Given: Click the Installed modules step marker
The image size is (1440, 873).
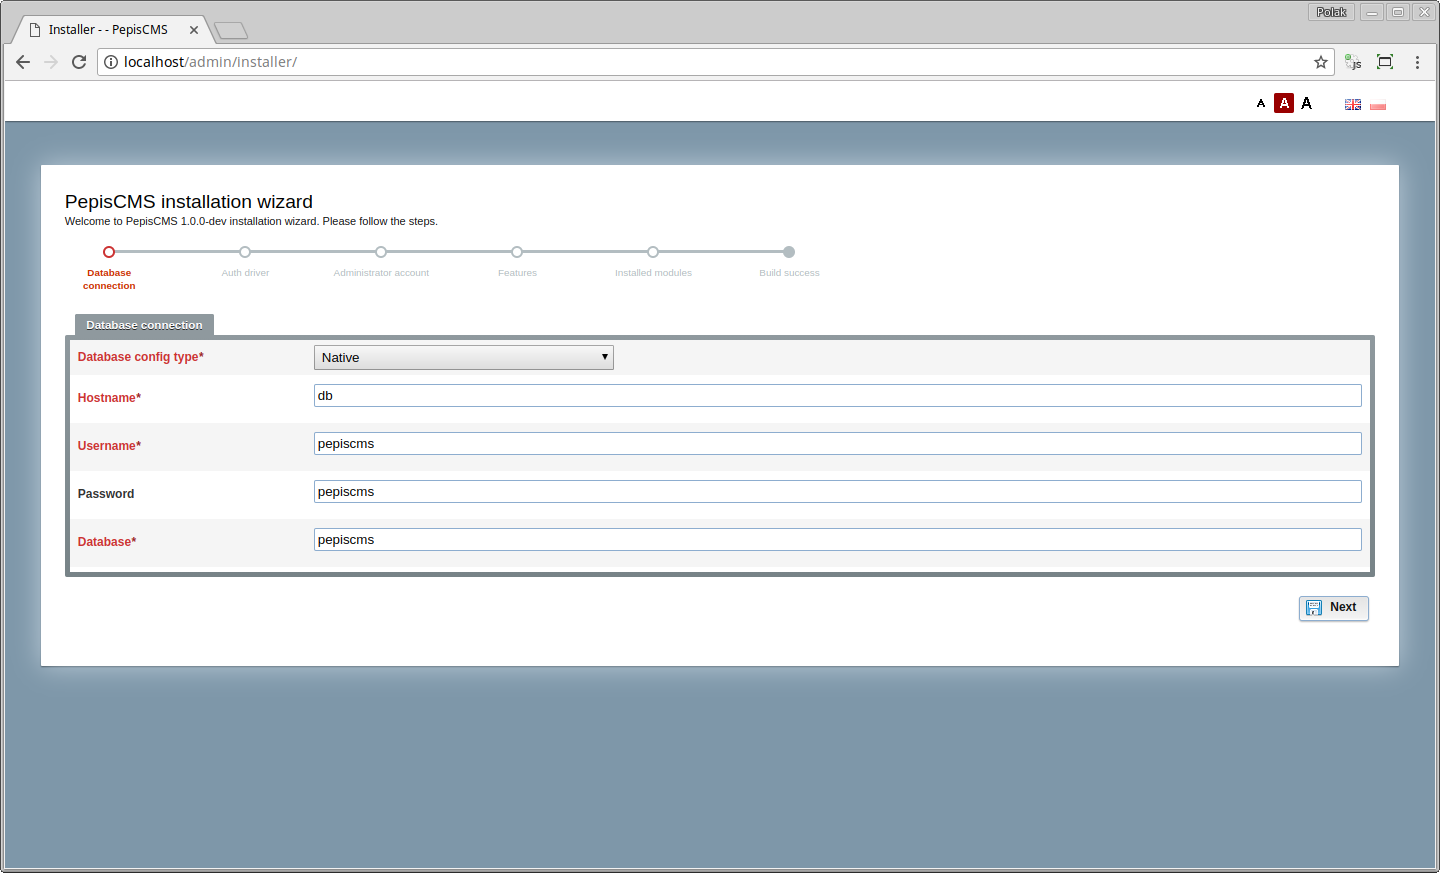Looking at the screenshot, I should pyautogui.click(x=653, y=252).
